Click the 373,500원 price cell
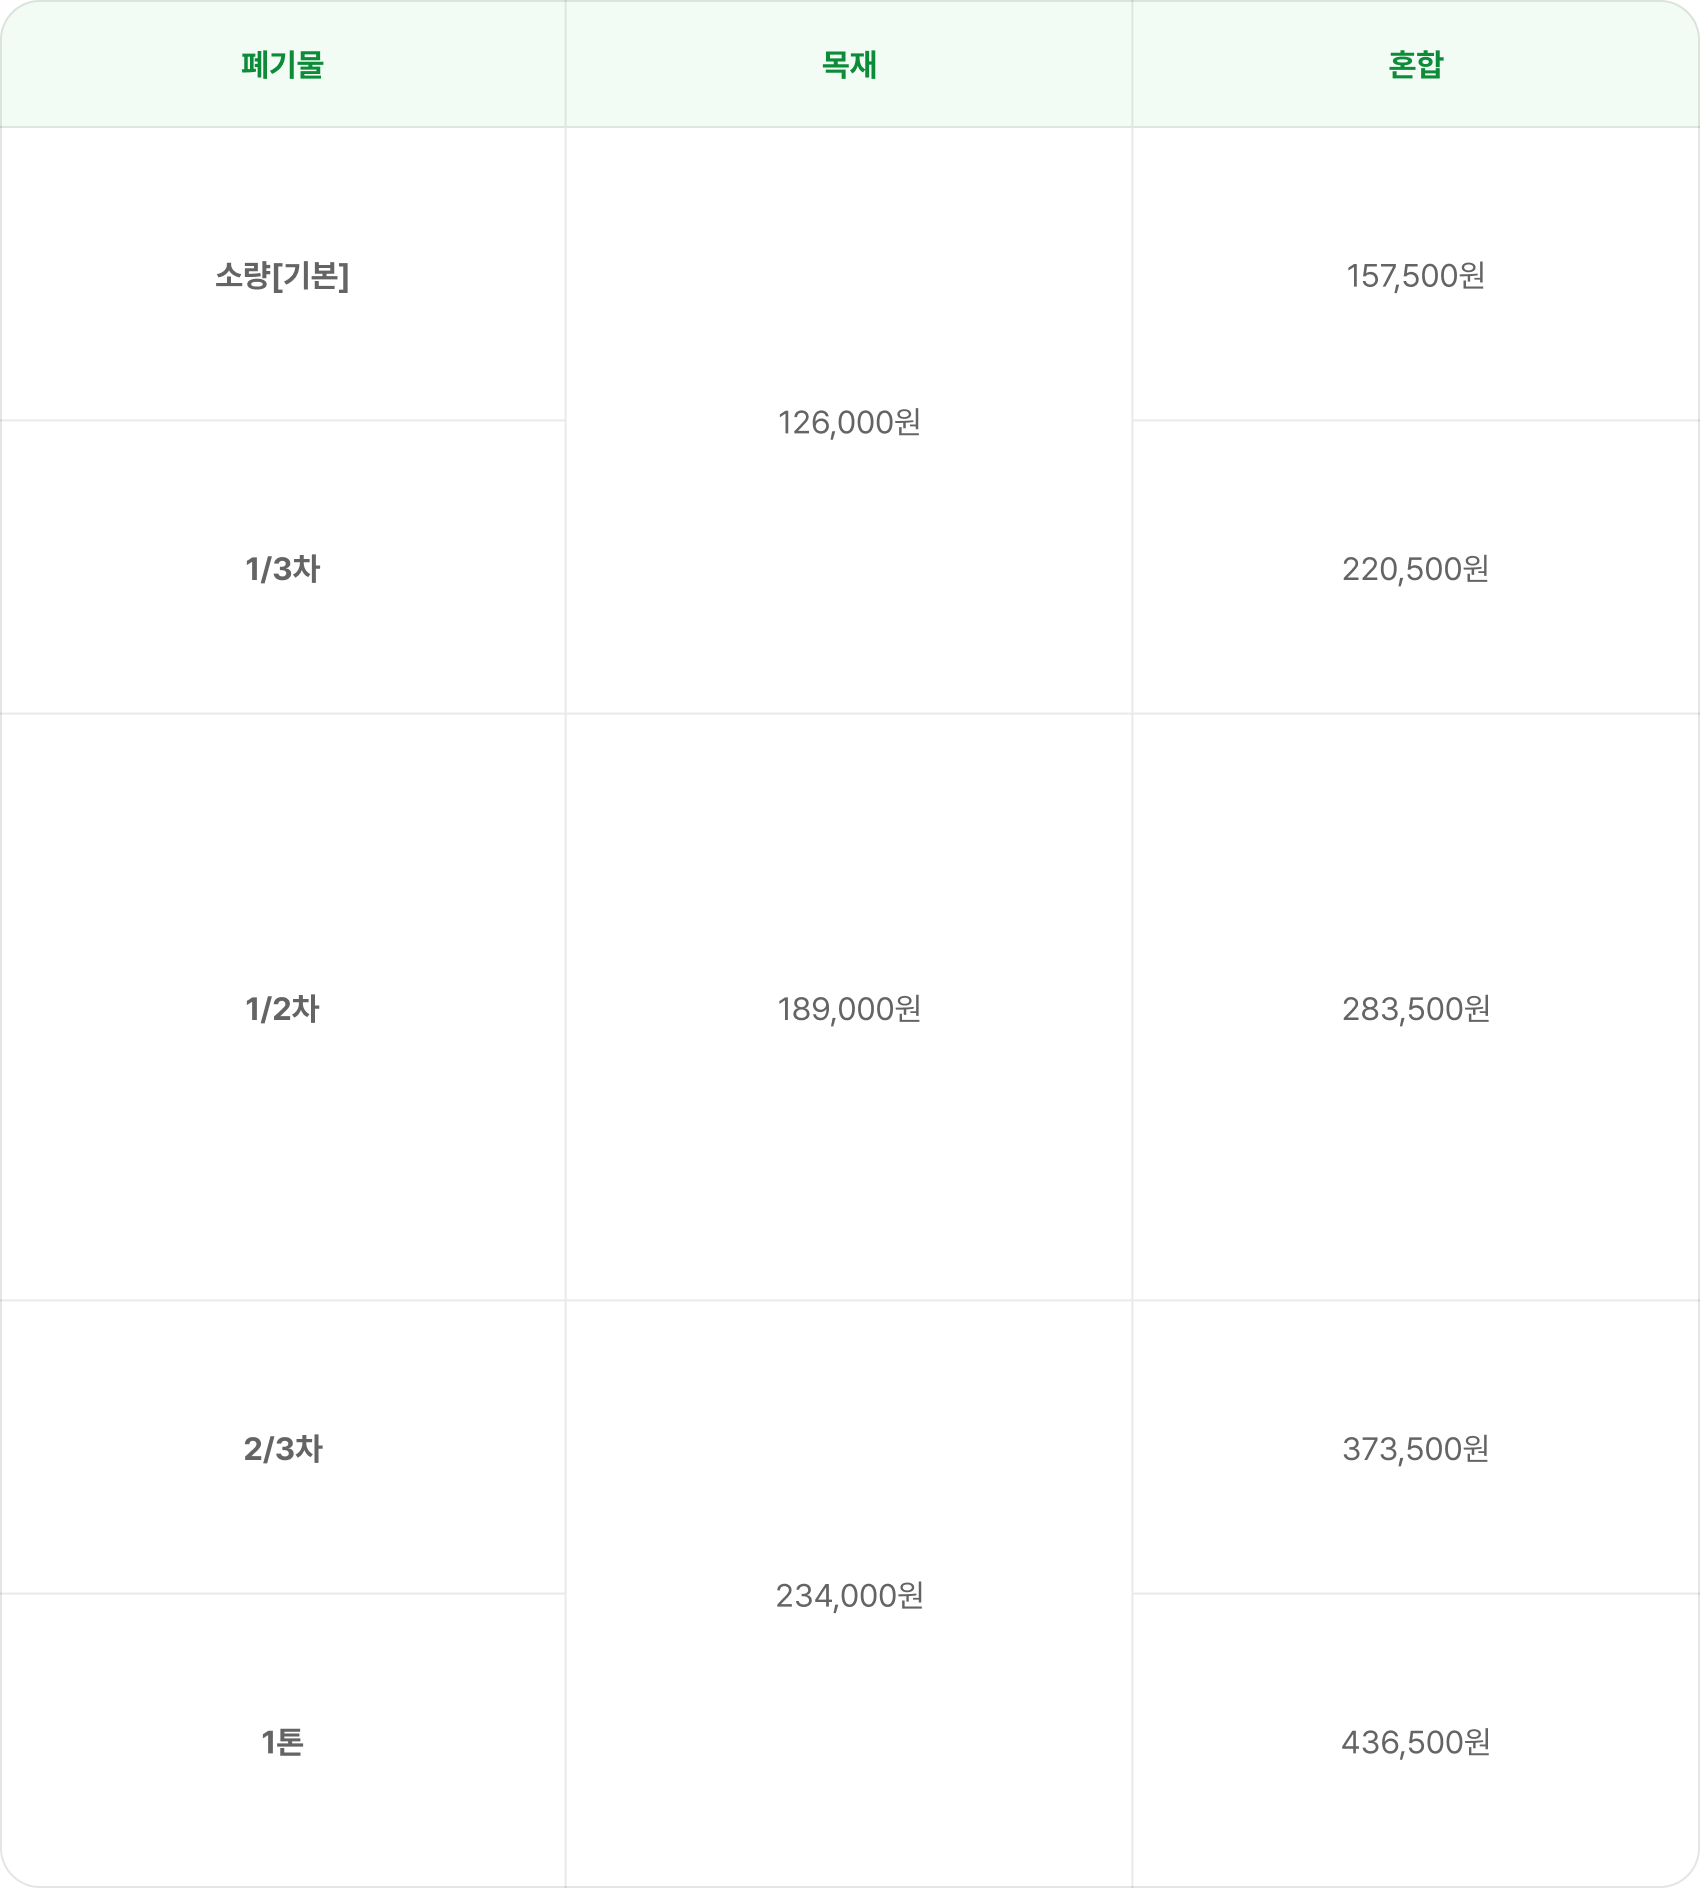Image resolution: width=1700 pixels, height=1888 pixels. tap(1415, 1449)
